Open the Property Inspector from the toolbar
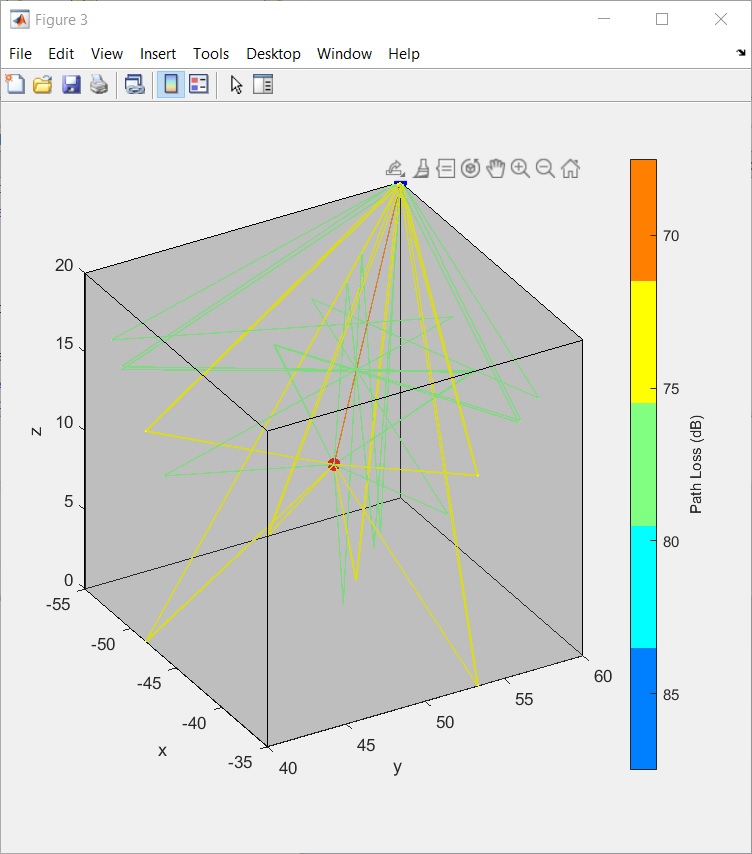The image size is (752, 854). point(263,85)
